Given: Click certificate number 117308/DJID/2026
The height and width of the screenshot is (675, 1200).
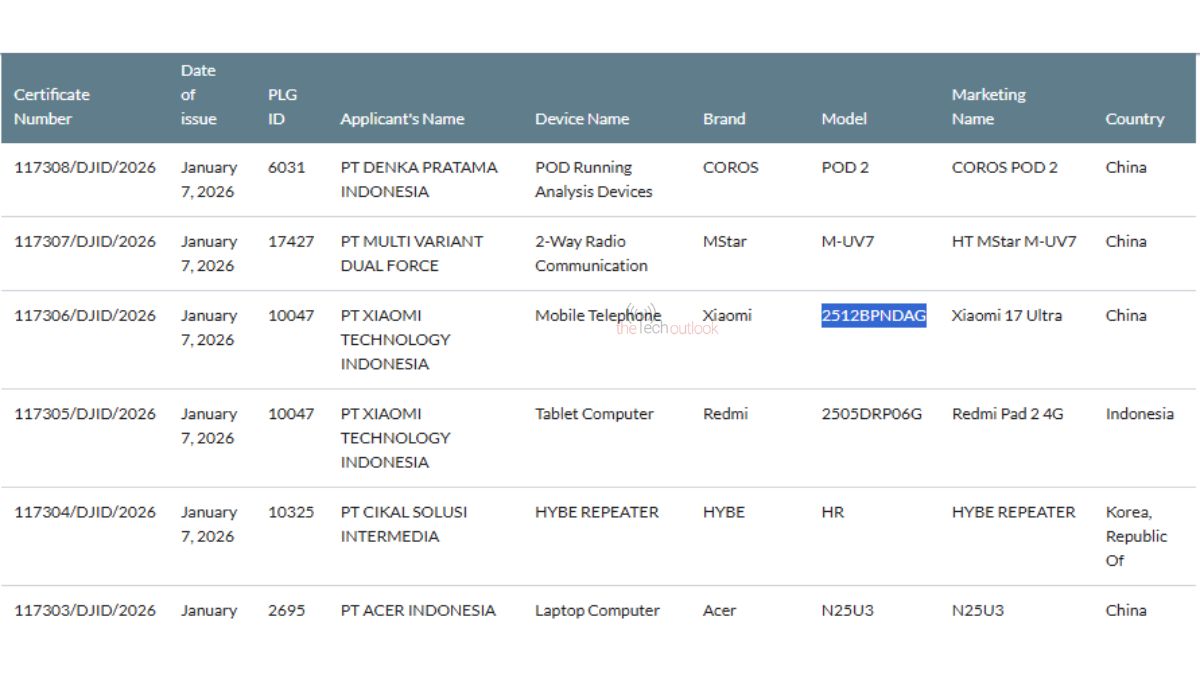Looking at the screenshot, I should (x=85, y=168).
